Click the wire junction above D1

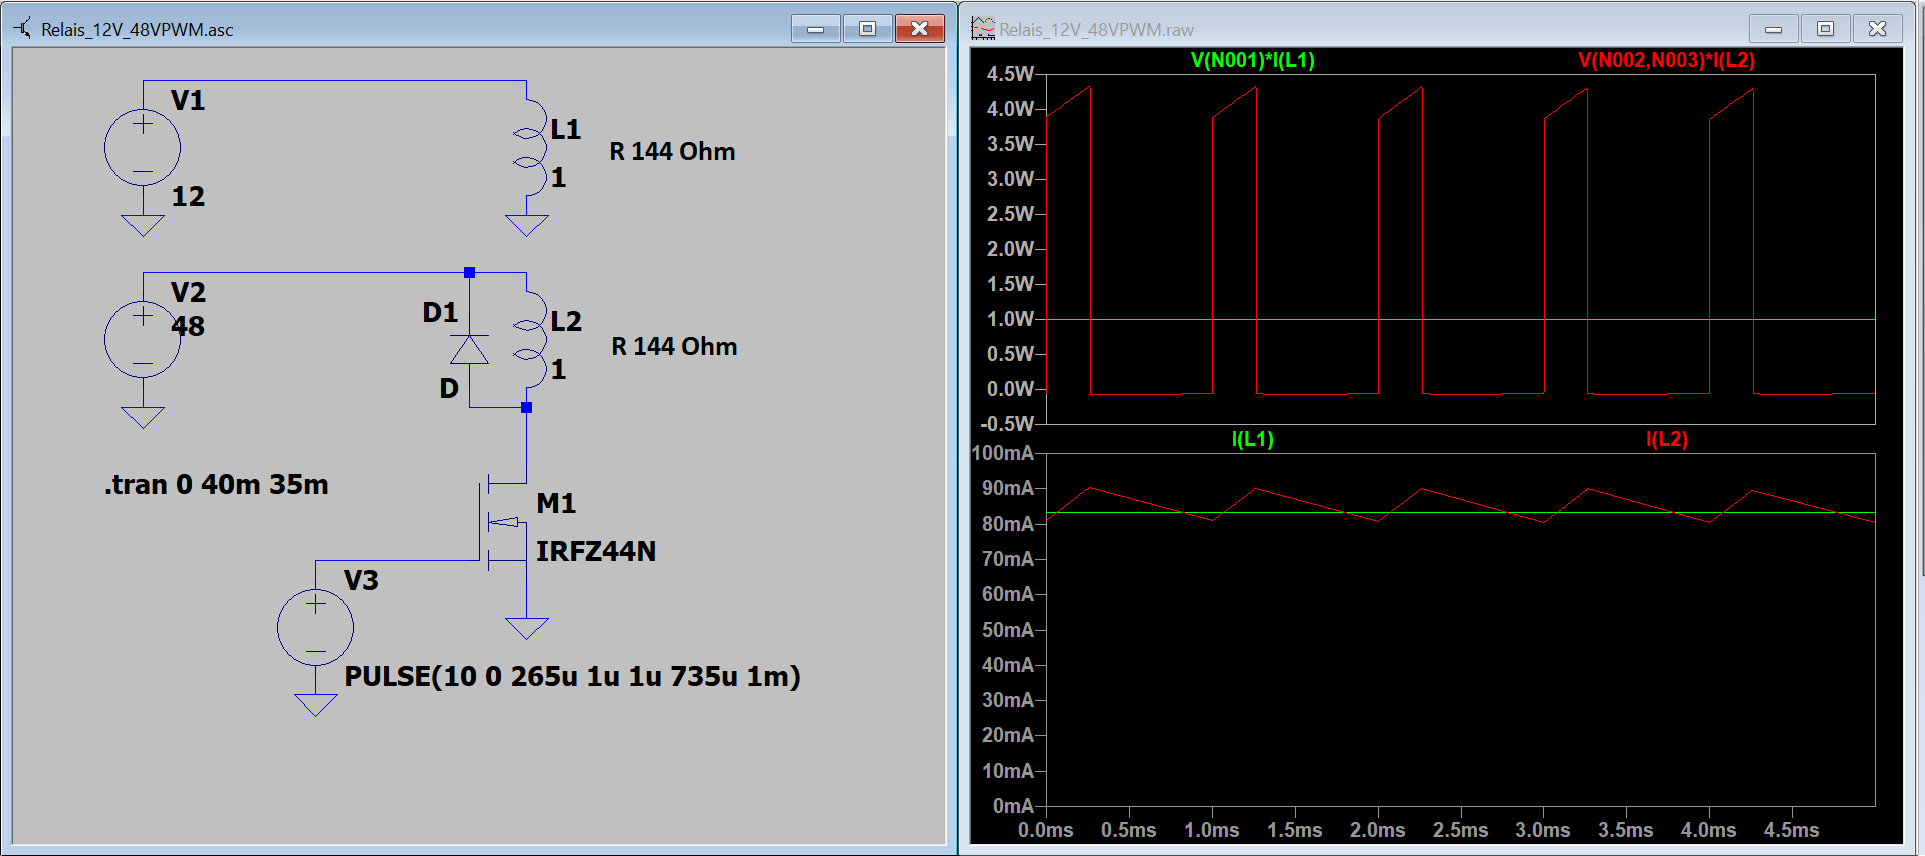pyautogui.click(x=469, y=272)
